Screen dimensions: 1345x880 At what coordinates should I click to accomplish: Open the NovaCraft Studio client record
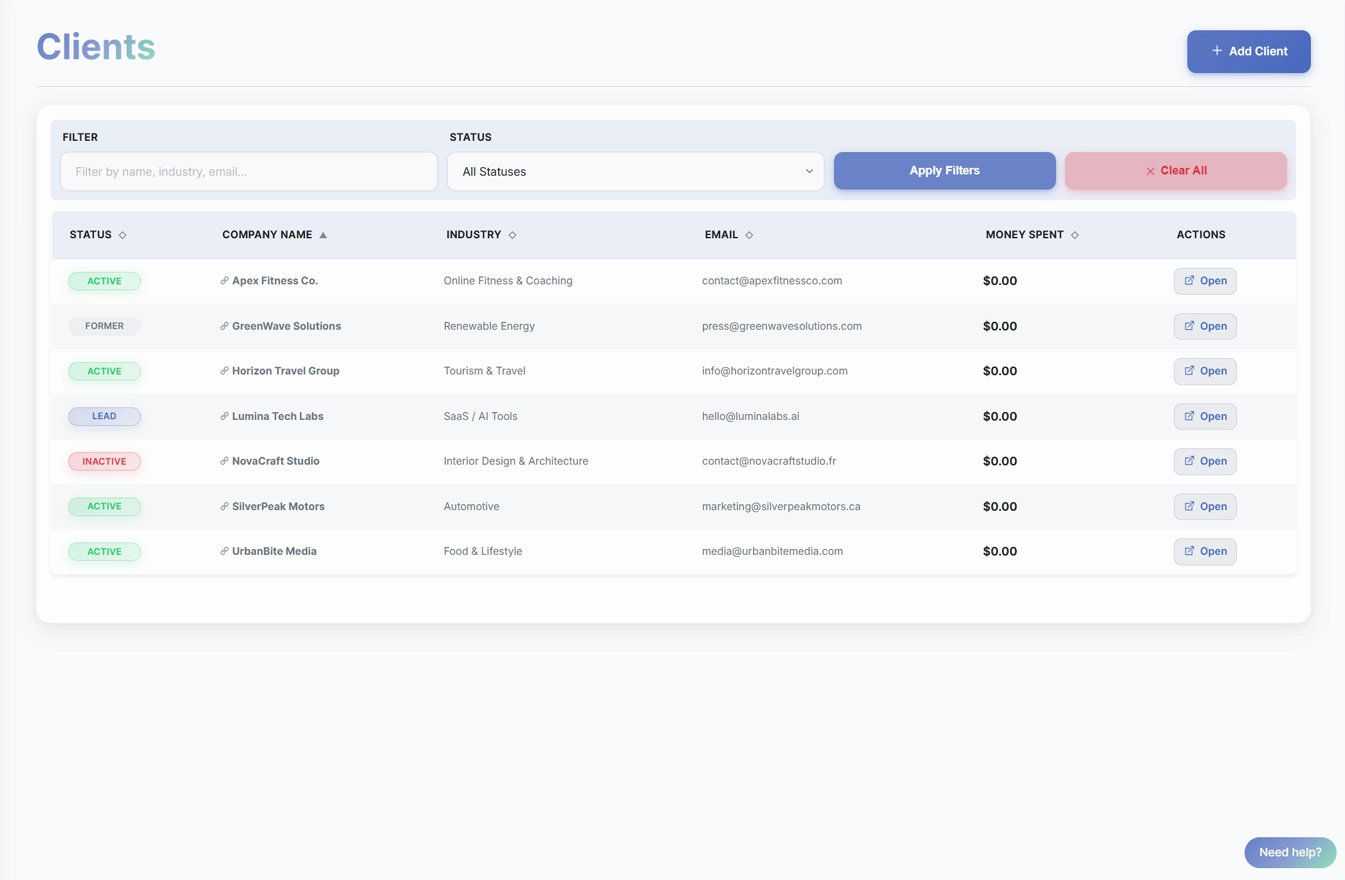(x=1204, y=461)
